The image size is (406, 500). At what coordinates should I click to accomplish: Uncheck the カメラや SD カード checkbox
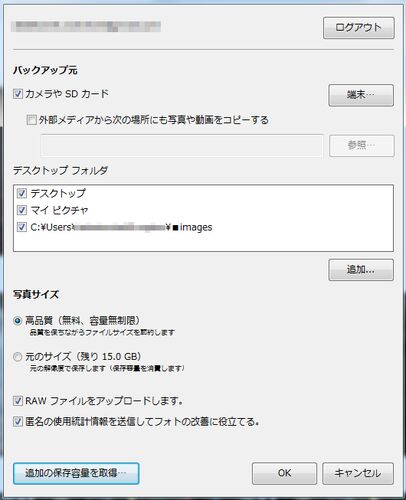[18, 94]
